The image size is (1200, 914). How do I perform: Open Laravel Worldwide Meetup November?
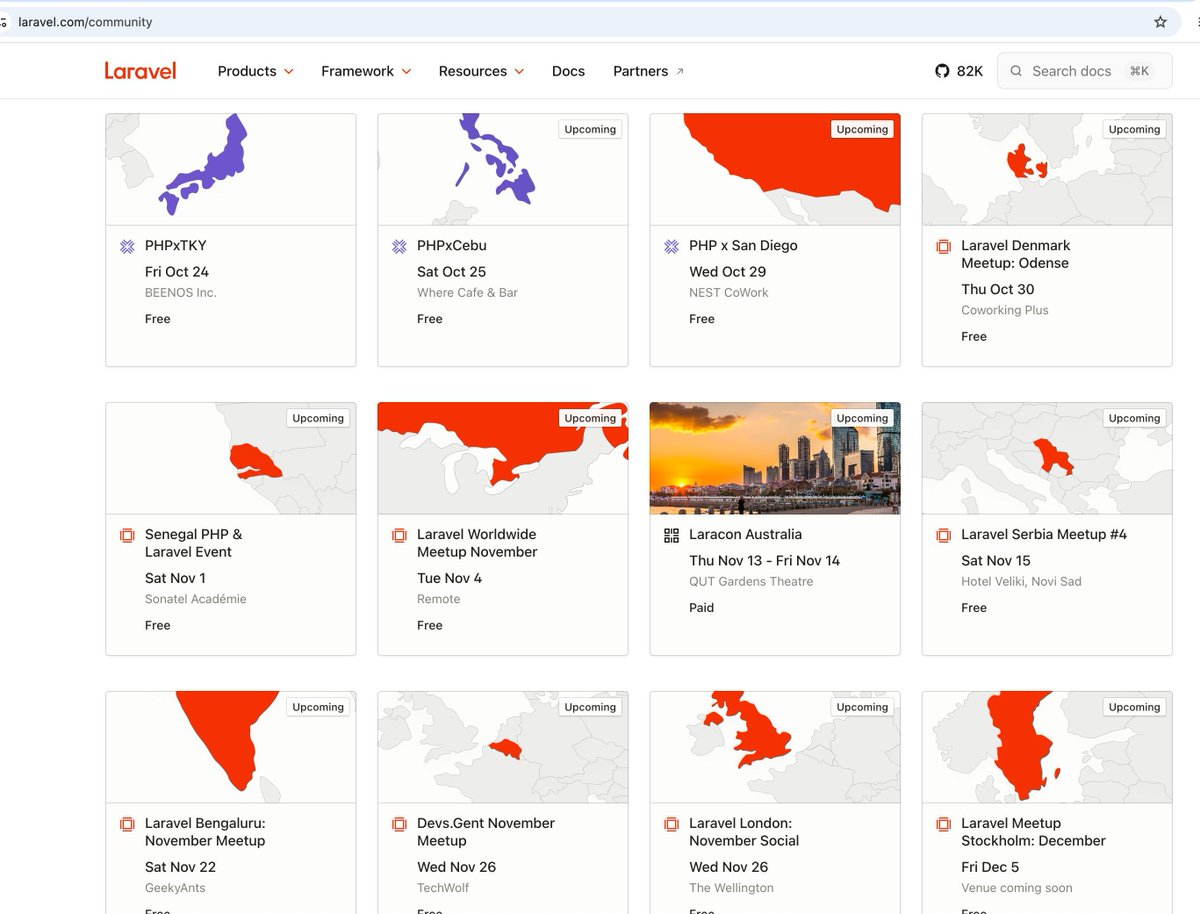click(x=477, y=543)
